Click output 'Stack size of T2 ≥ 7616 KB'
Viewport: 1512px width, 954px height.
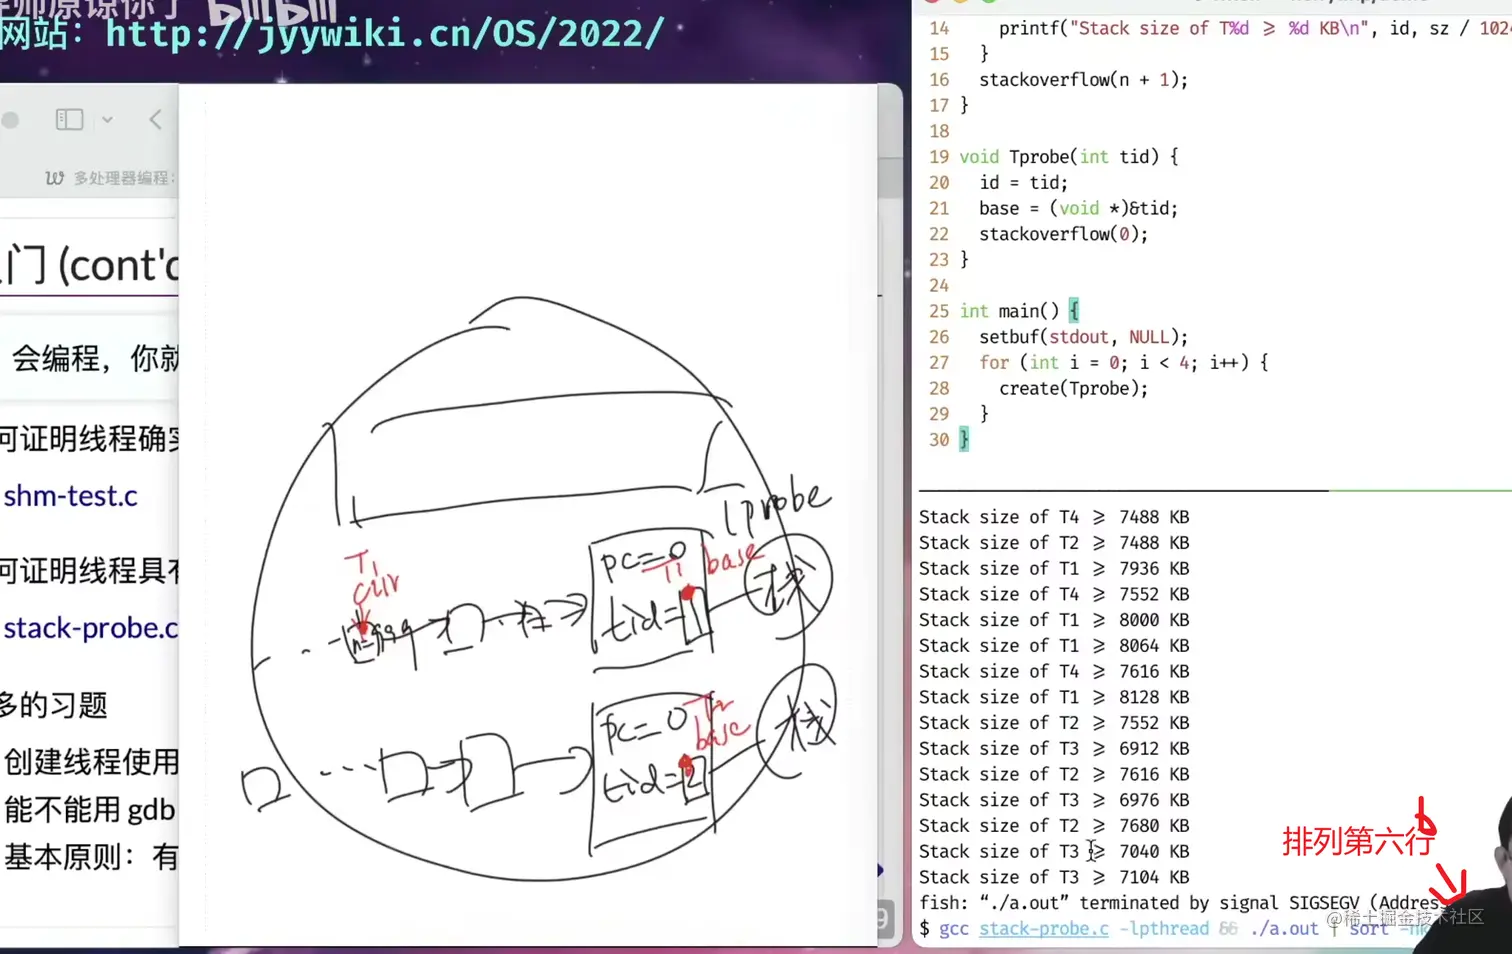(1054, 774)
